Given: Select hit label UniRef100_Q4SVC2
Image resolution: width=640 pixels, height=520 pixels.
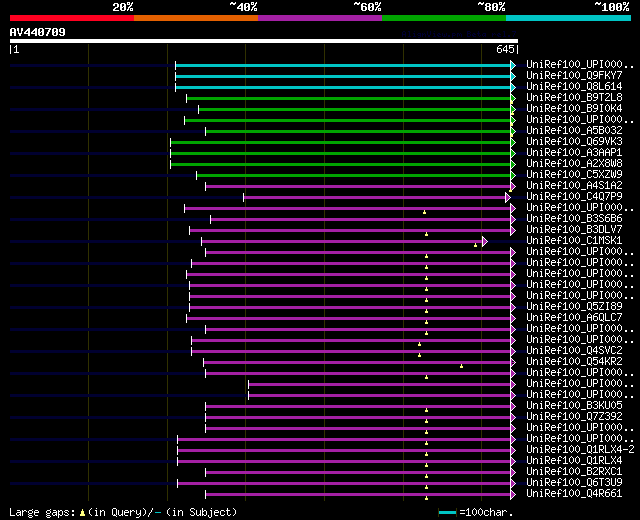Looking at the screenshot, I should (x=574, y=351).
